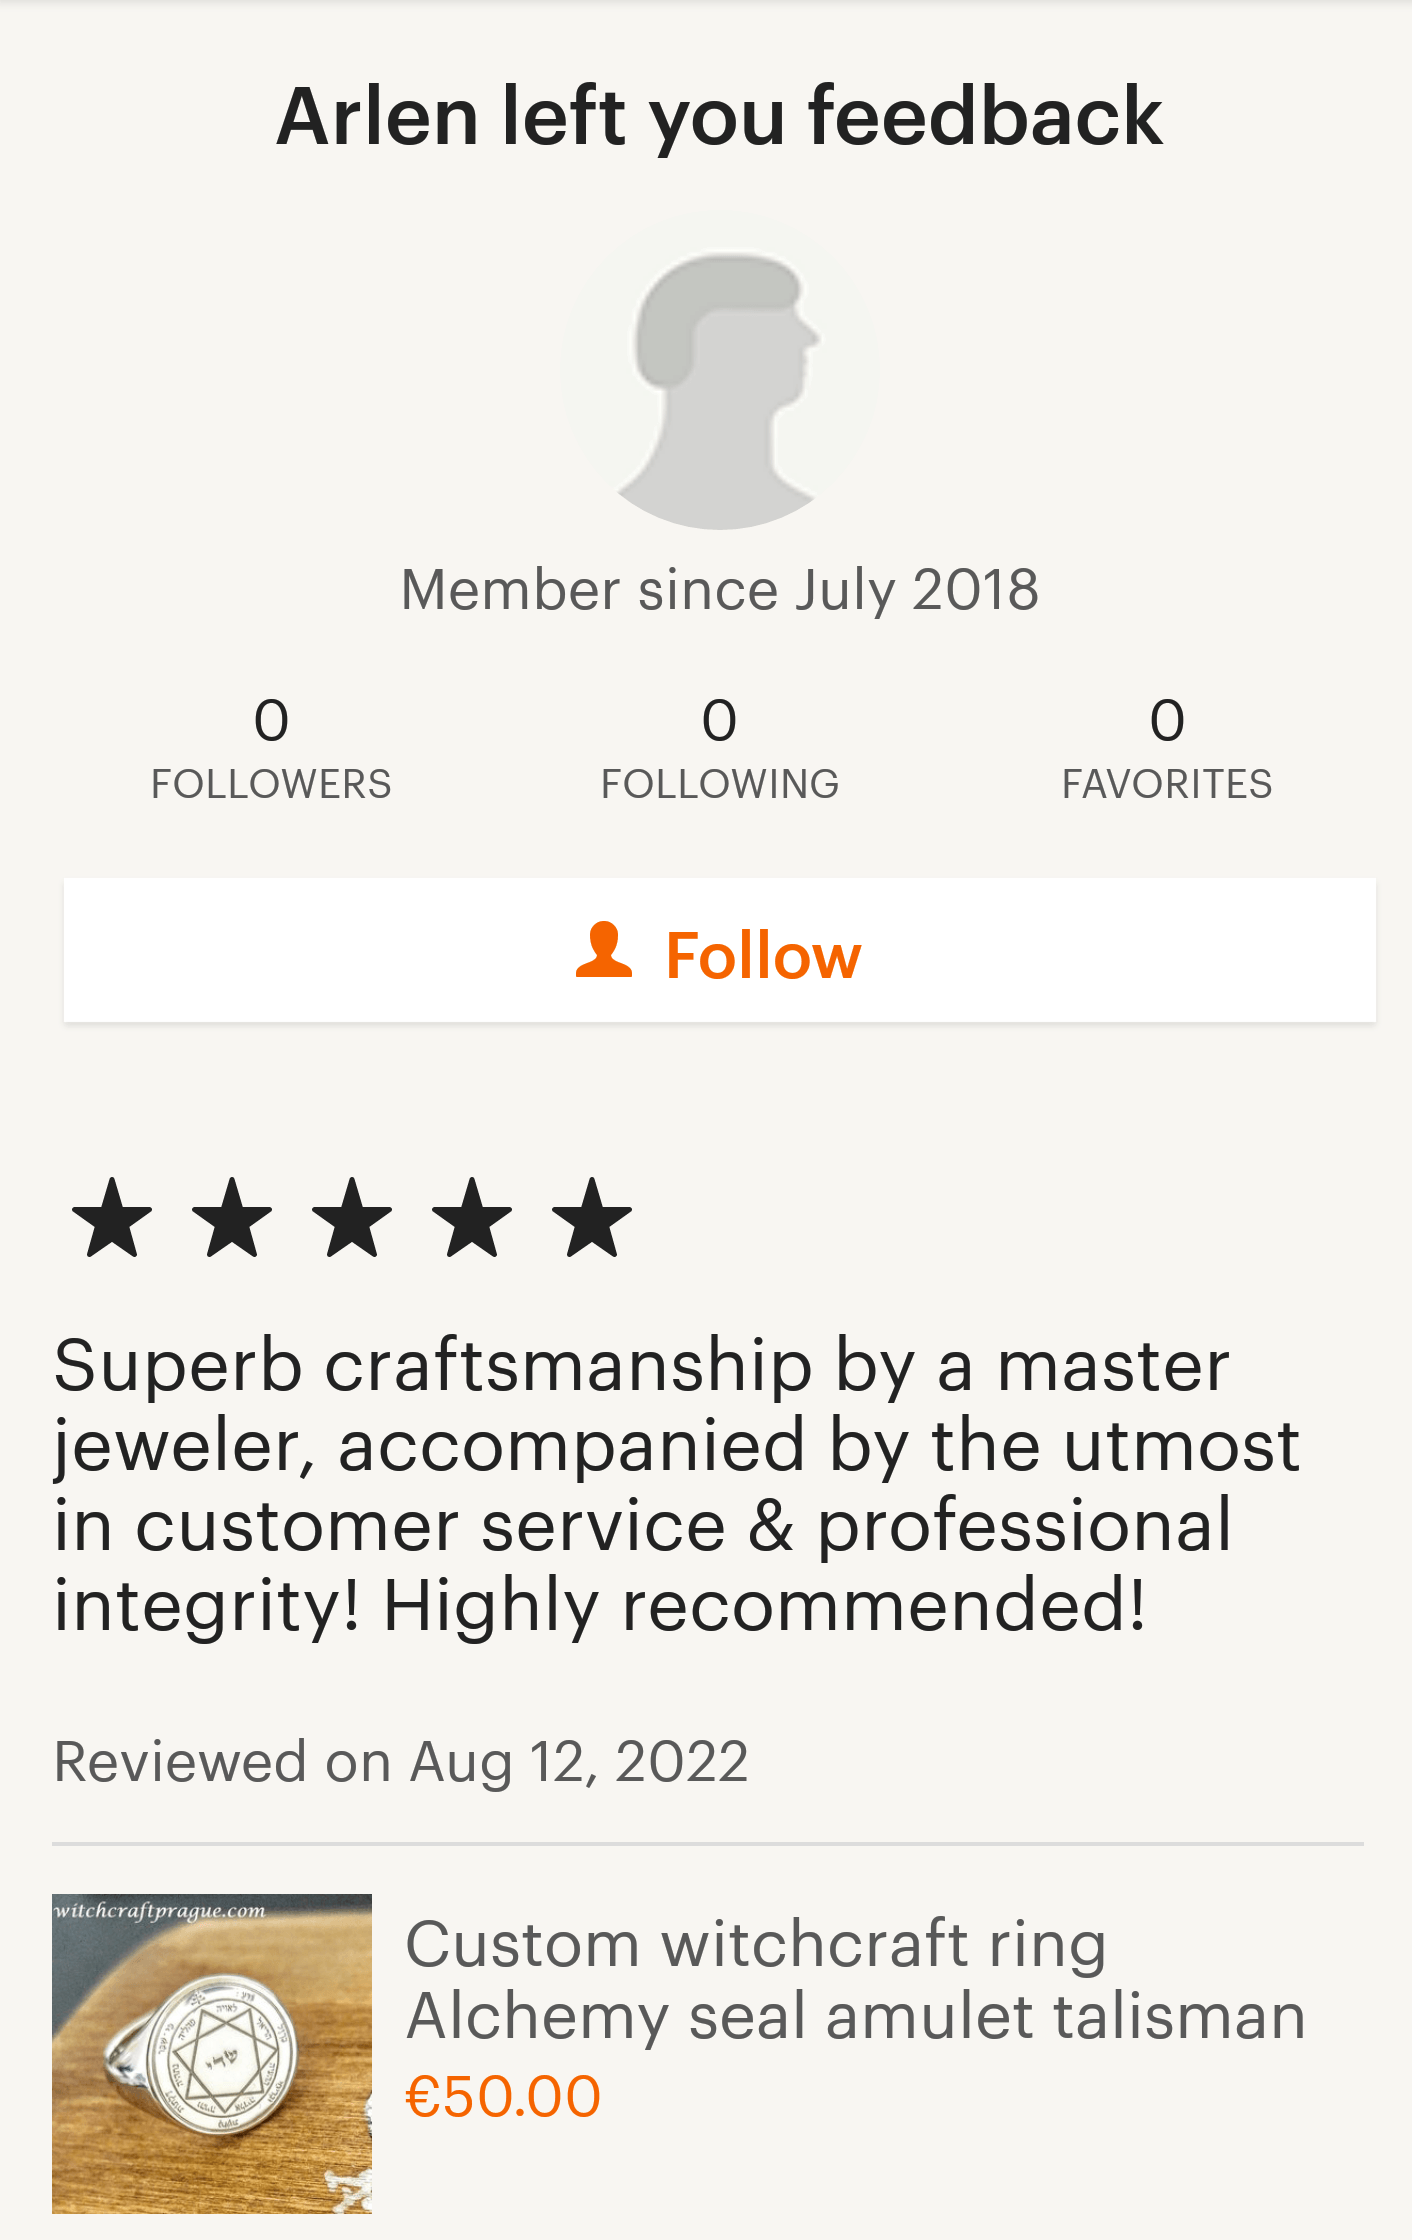
Task: Click the first rating star
Action: pyautogui.click(x=112, y=1217)
